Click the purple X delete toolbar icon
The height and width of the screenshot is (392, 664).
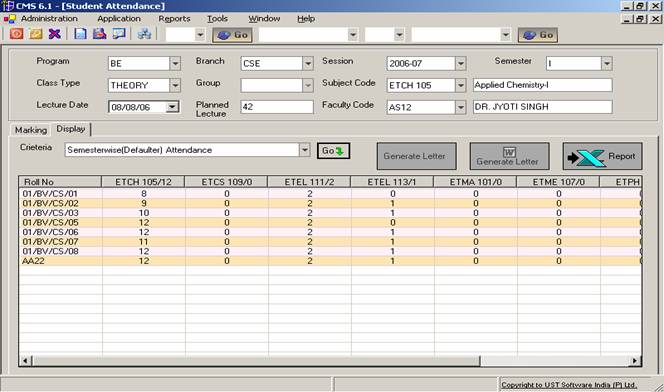(55, 34)
